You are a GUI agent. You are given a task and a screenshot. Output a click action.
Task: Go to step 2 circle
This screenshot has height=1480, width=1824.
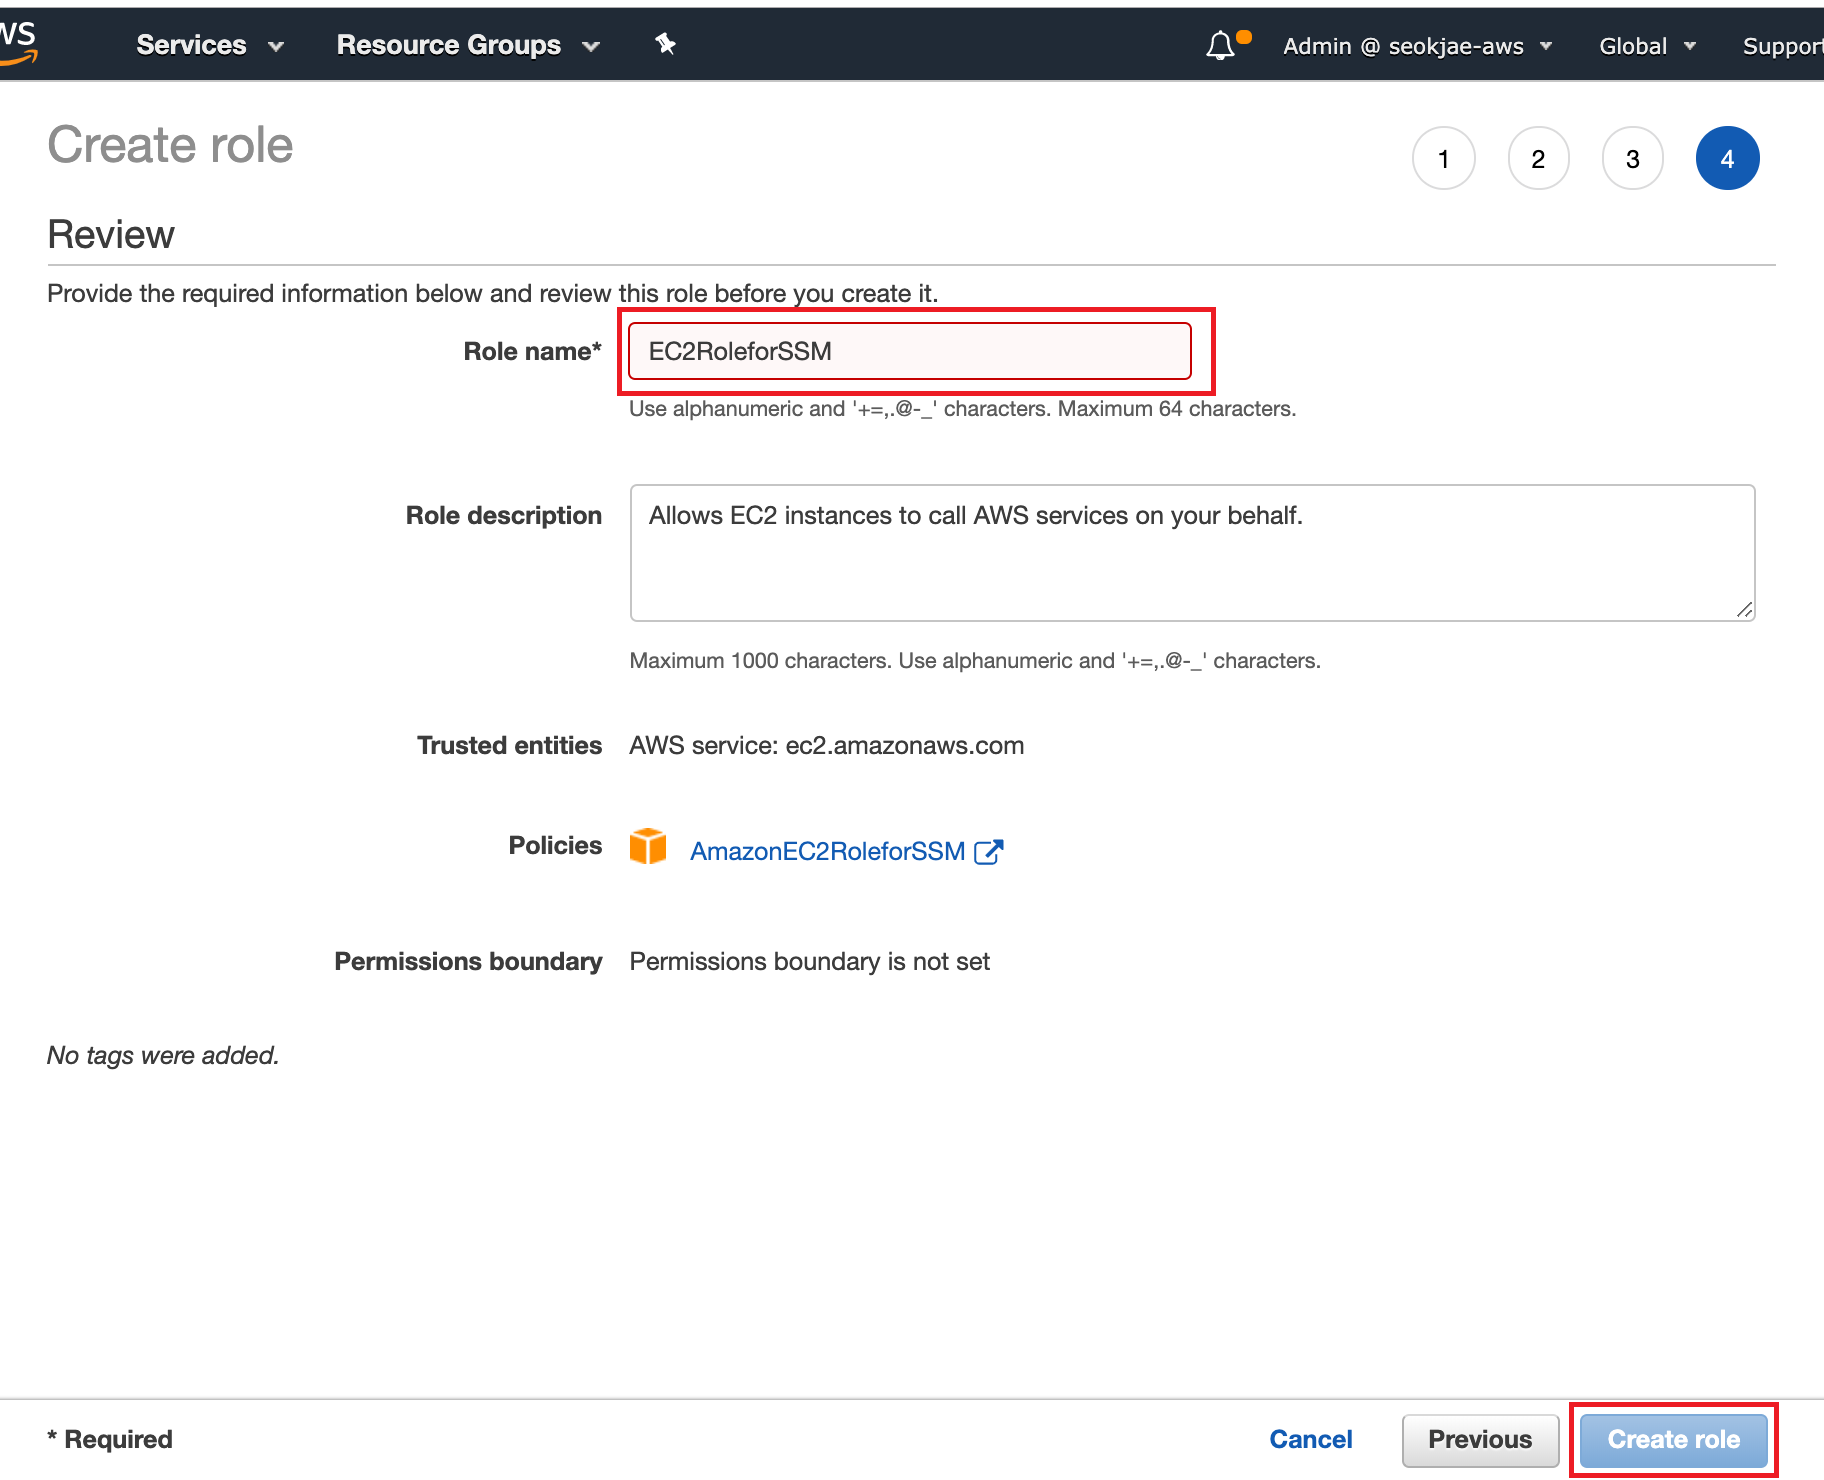(x=1538, y=158)
